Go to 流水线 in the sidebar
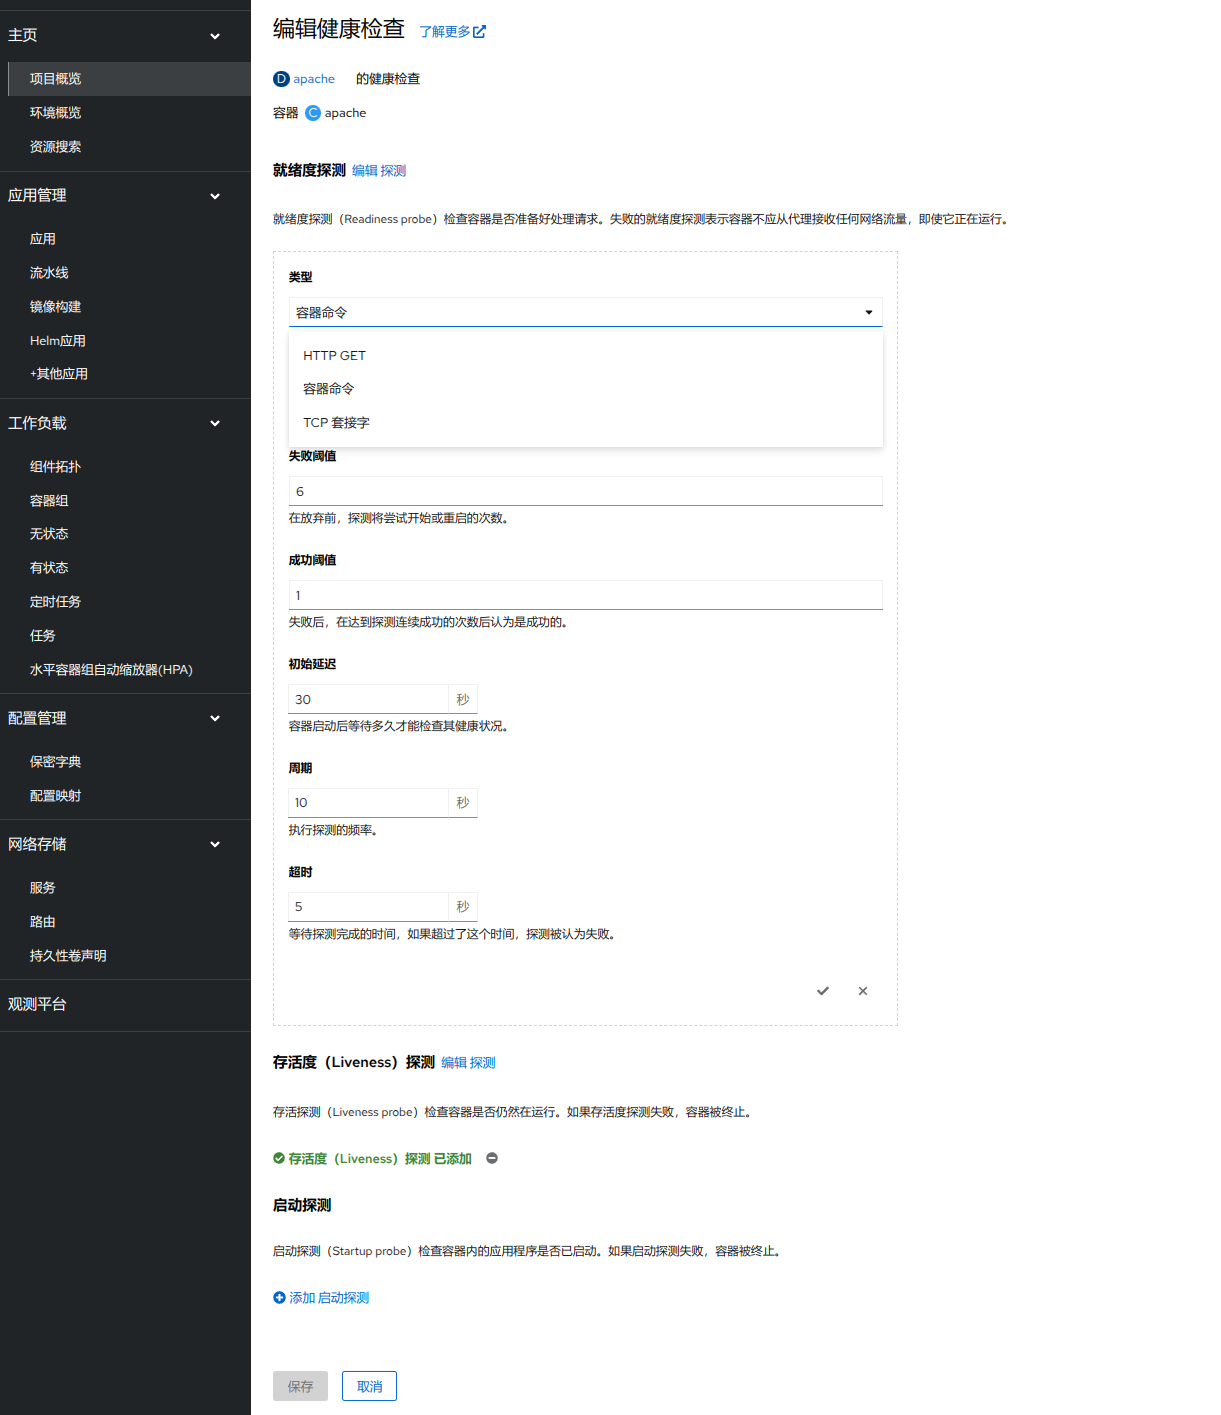Viewport: 1221px width, 1415px height. point(49,273)
